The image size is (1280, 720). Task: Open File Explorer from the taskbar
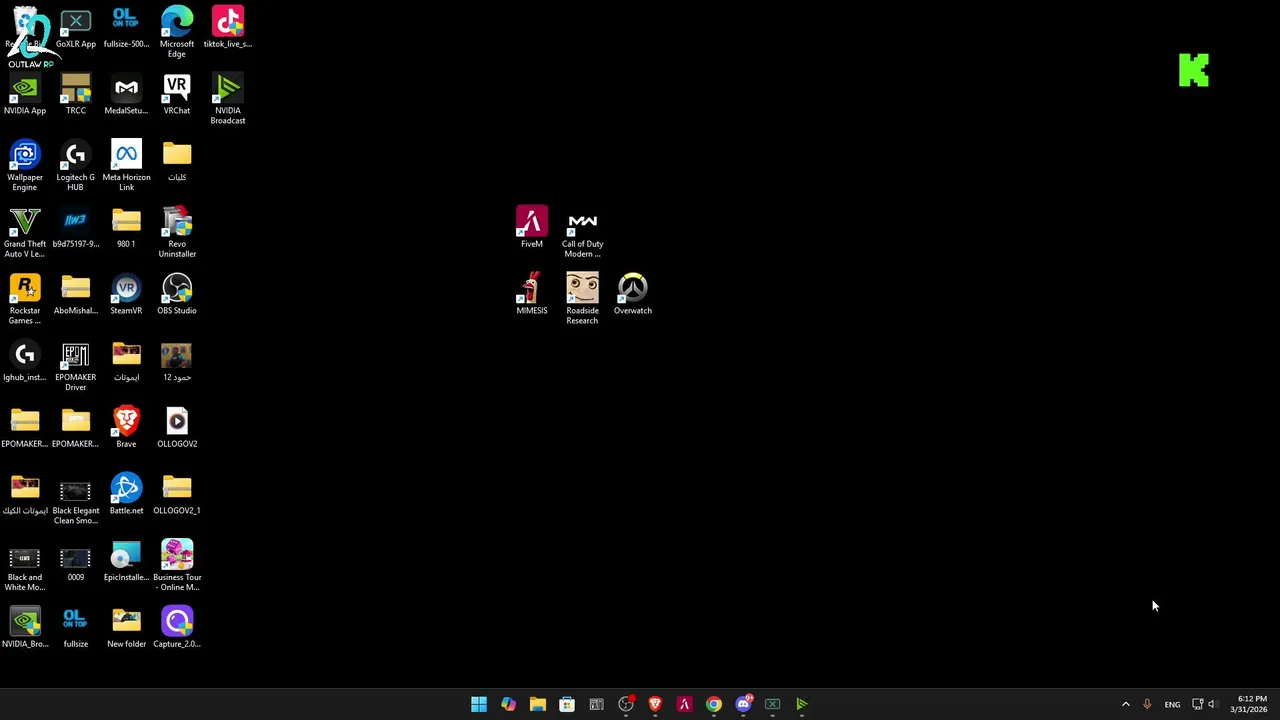(538, 704)
